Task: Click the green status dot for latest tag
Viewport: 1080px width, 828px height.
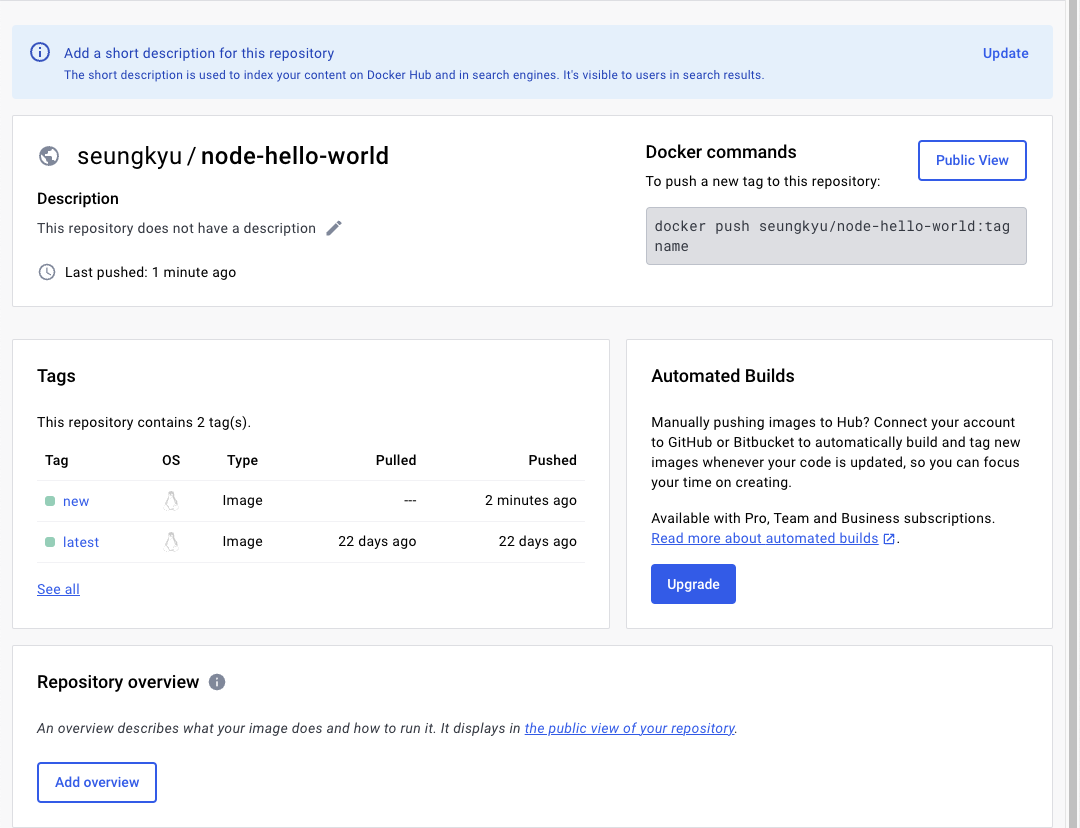Action: 50,542
